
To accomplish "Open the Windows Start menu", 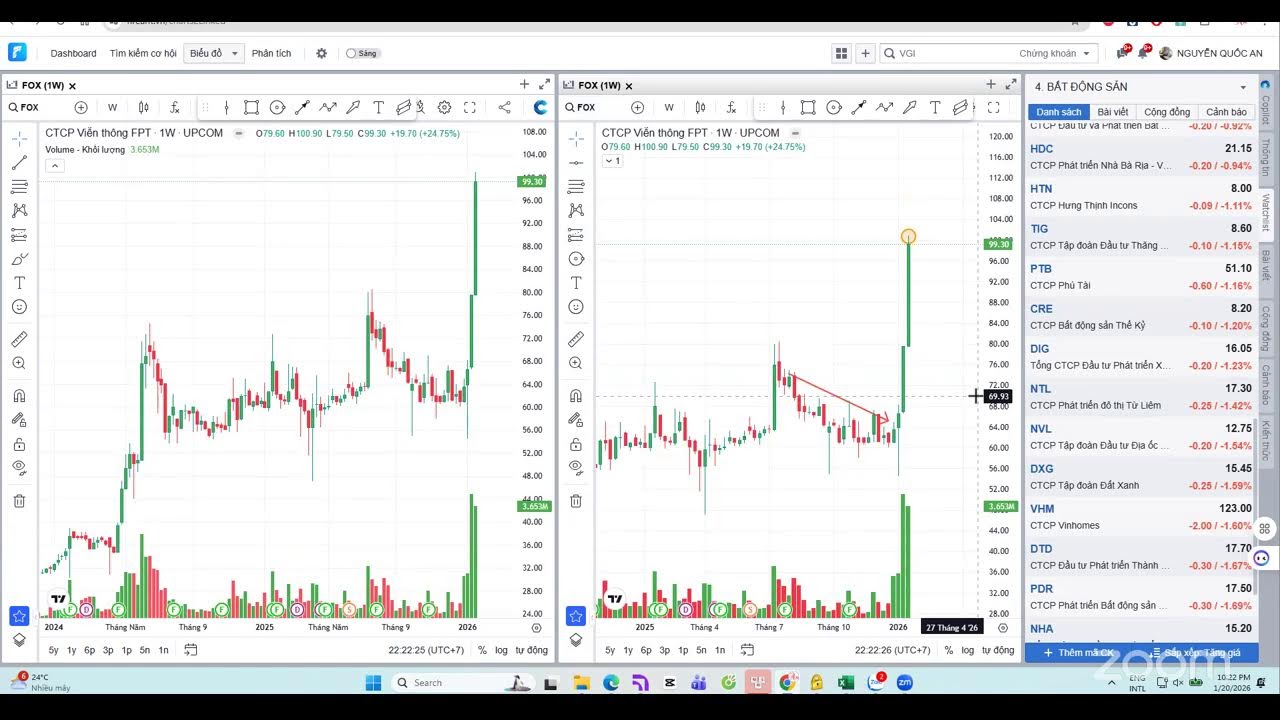I will [373, 683].
